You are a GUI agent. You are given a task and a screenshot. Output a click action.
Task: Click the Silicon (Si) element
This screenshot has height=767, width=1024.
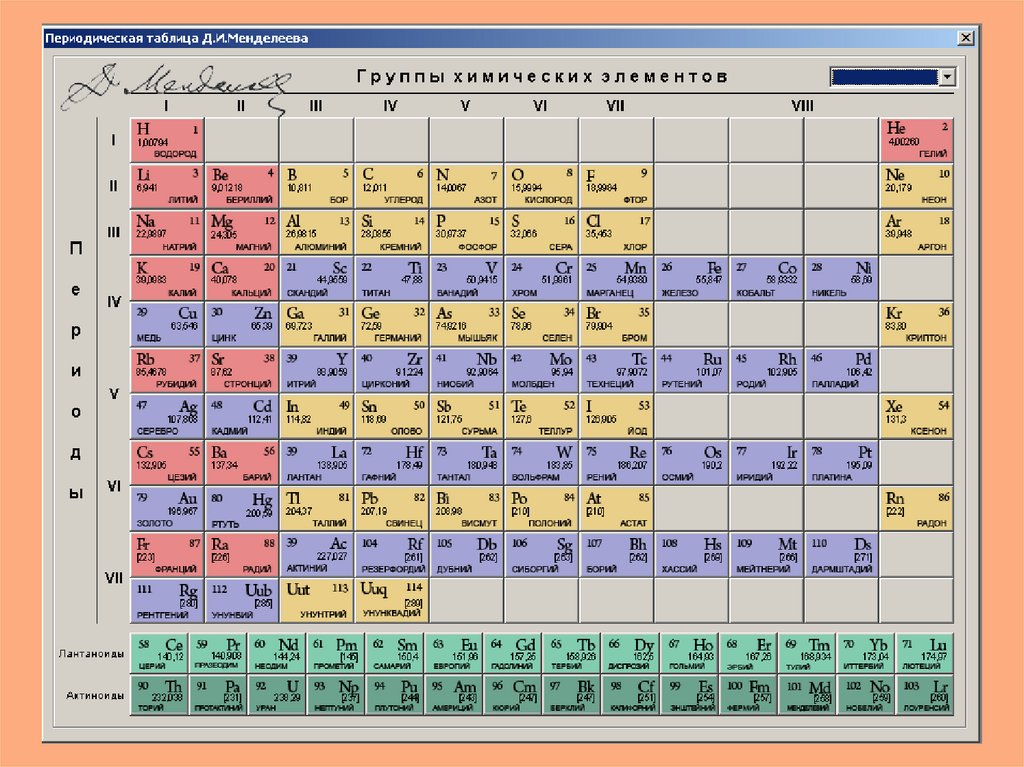tap(392, 233)
